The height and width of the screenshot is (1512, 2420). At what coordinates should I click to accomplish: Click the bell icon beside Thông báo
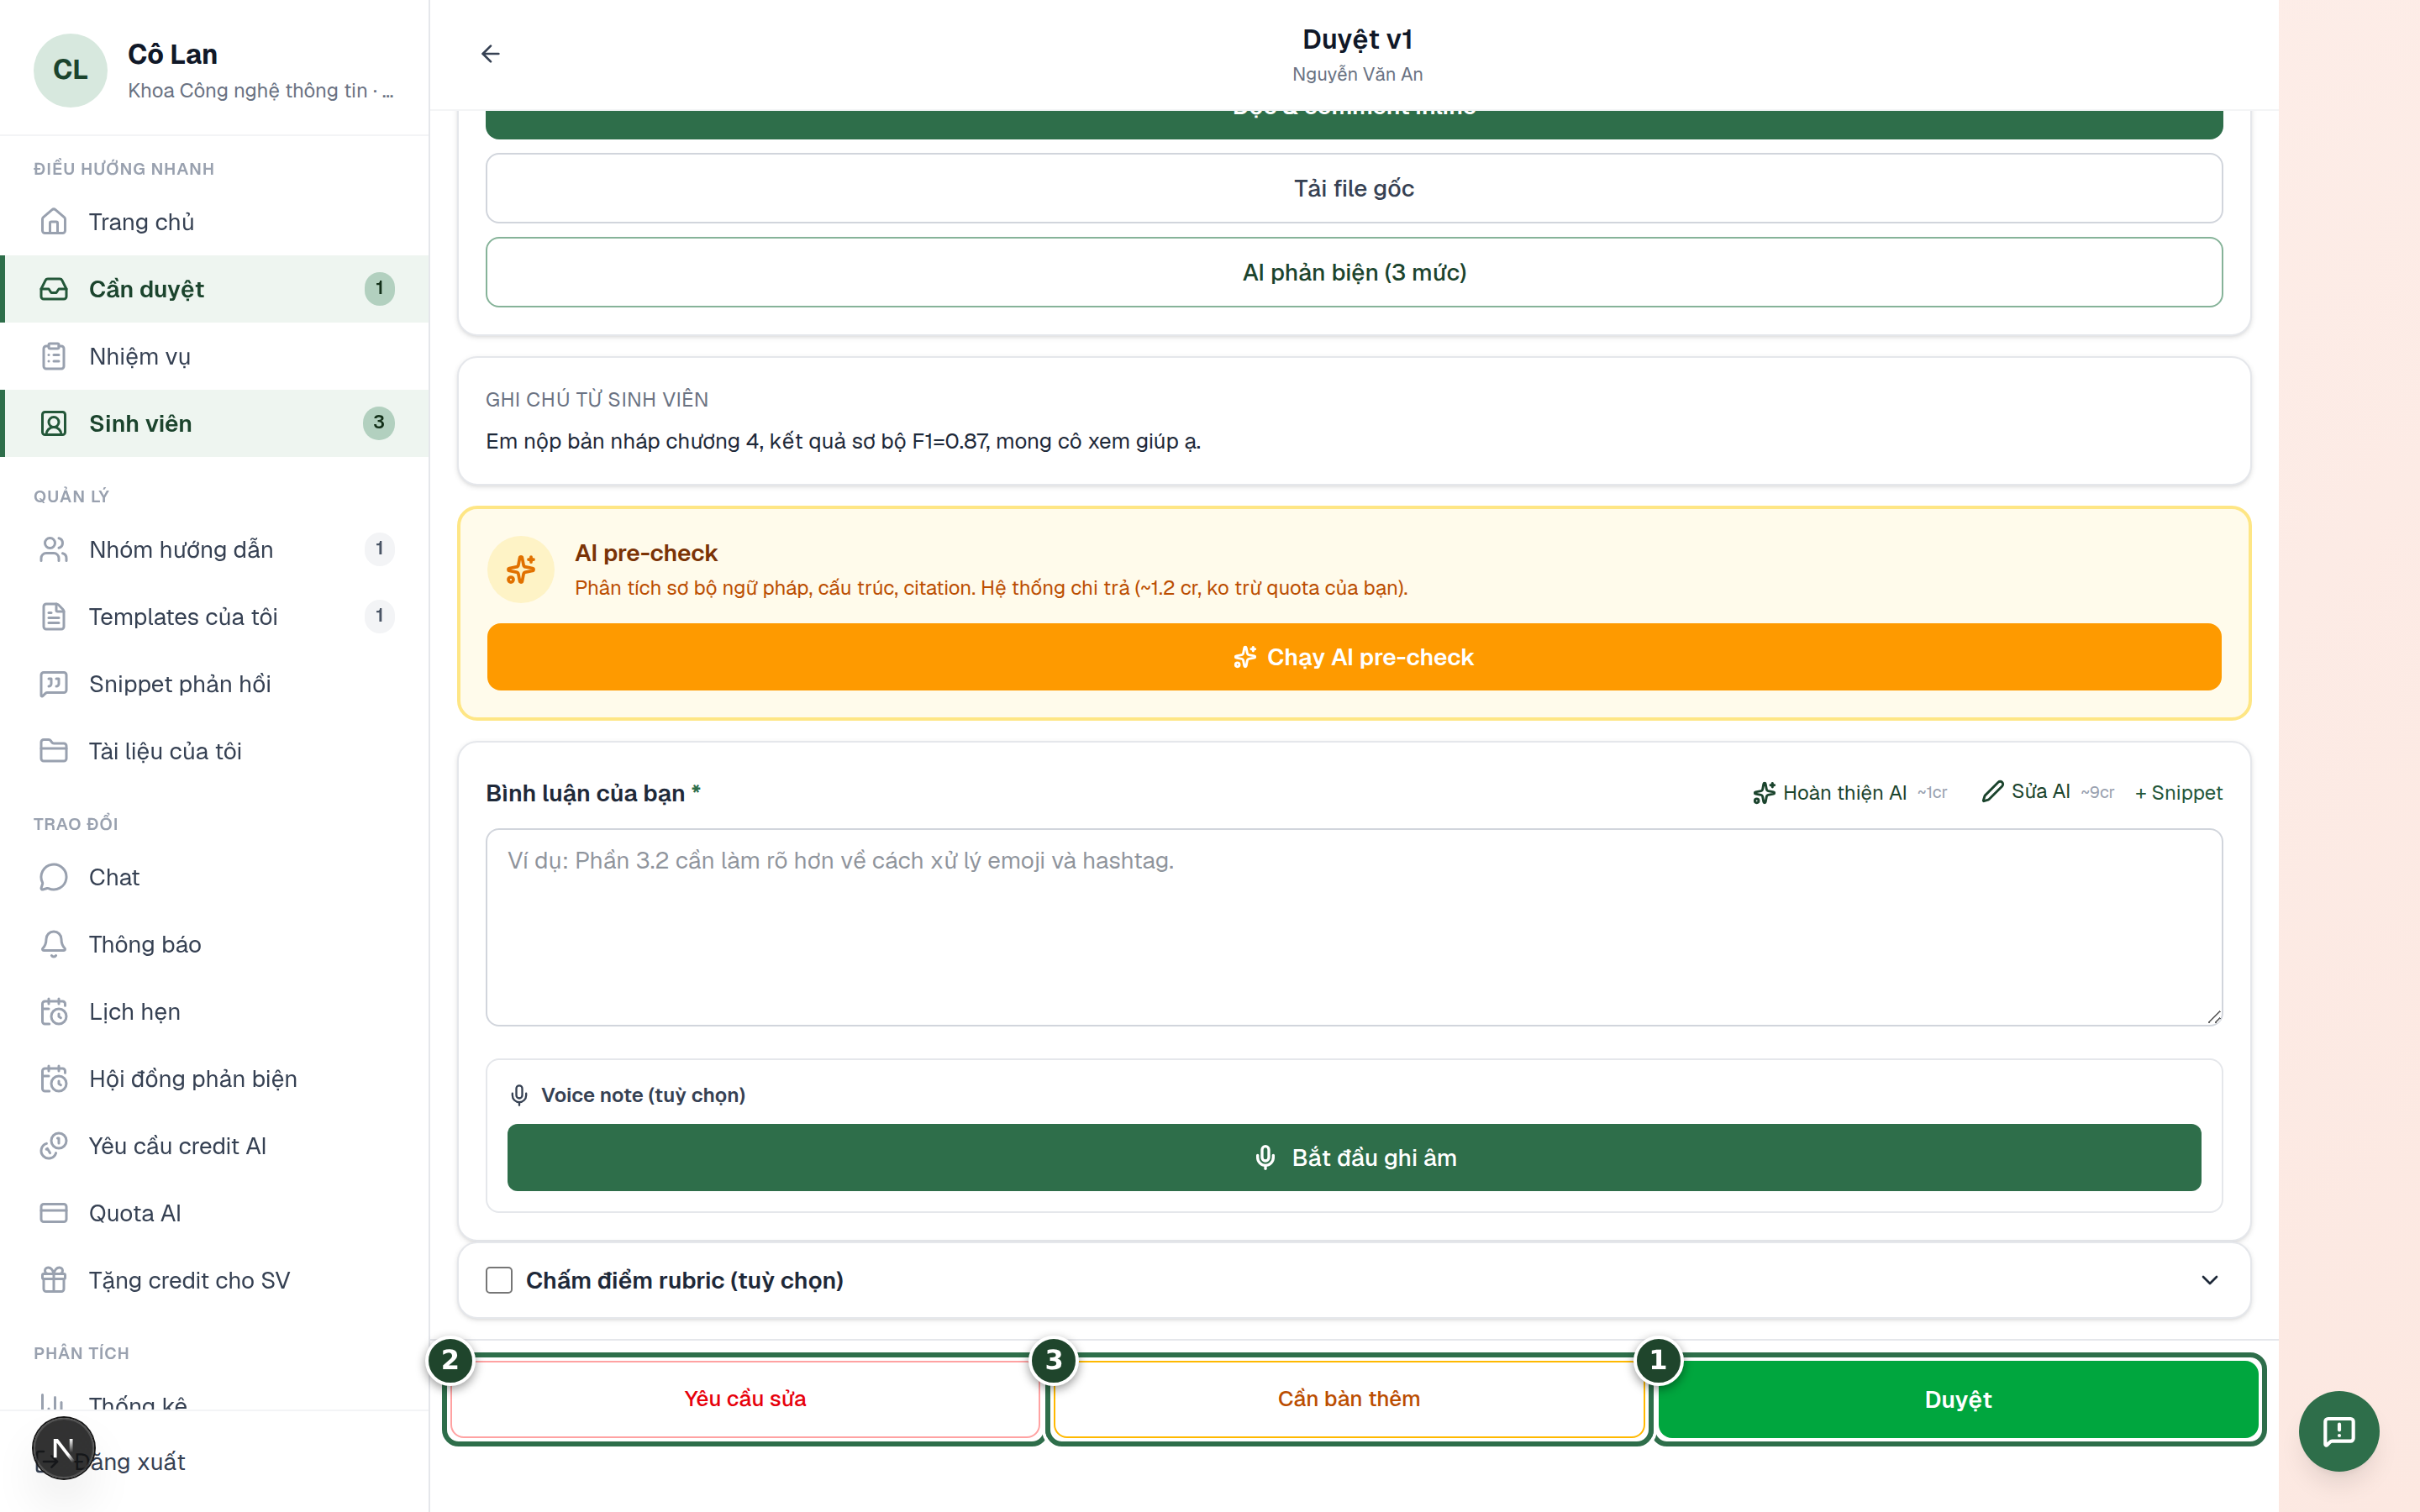pyautogui.click(x=54, y=944)
